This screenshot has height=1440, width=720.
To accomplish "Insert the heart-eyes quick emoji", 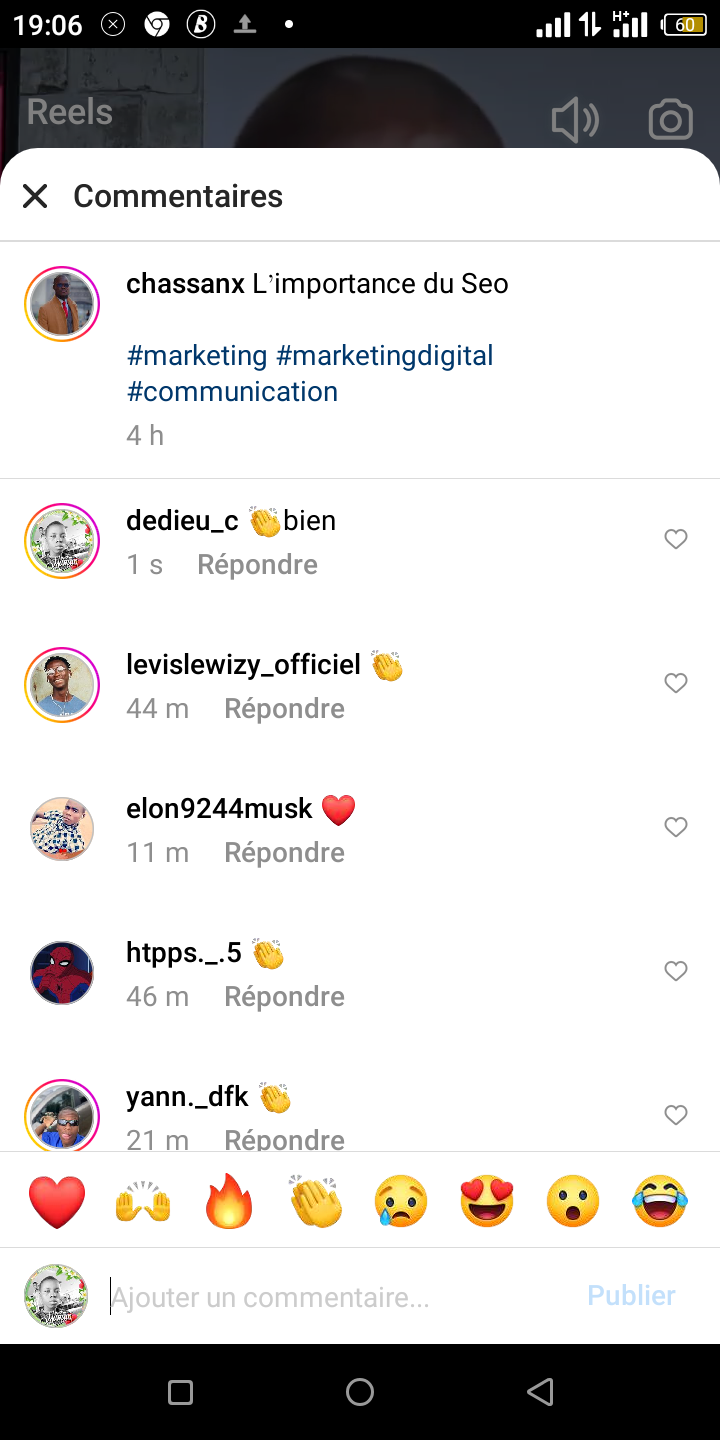I will coord(487,1201).
